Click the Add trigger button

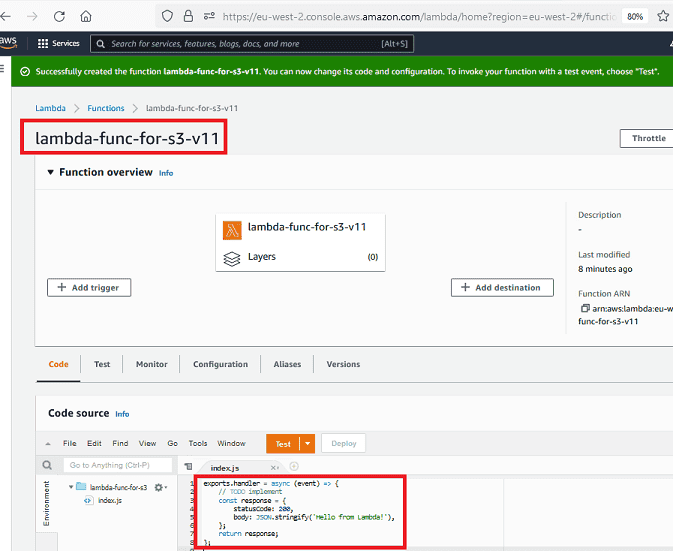click(89, 287)
